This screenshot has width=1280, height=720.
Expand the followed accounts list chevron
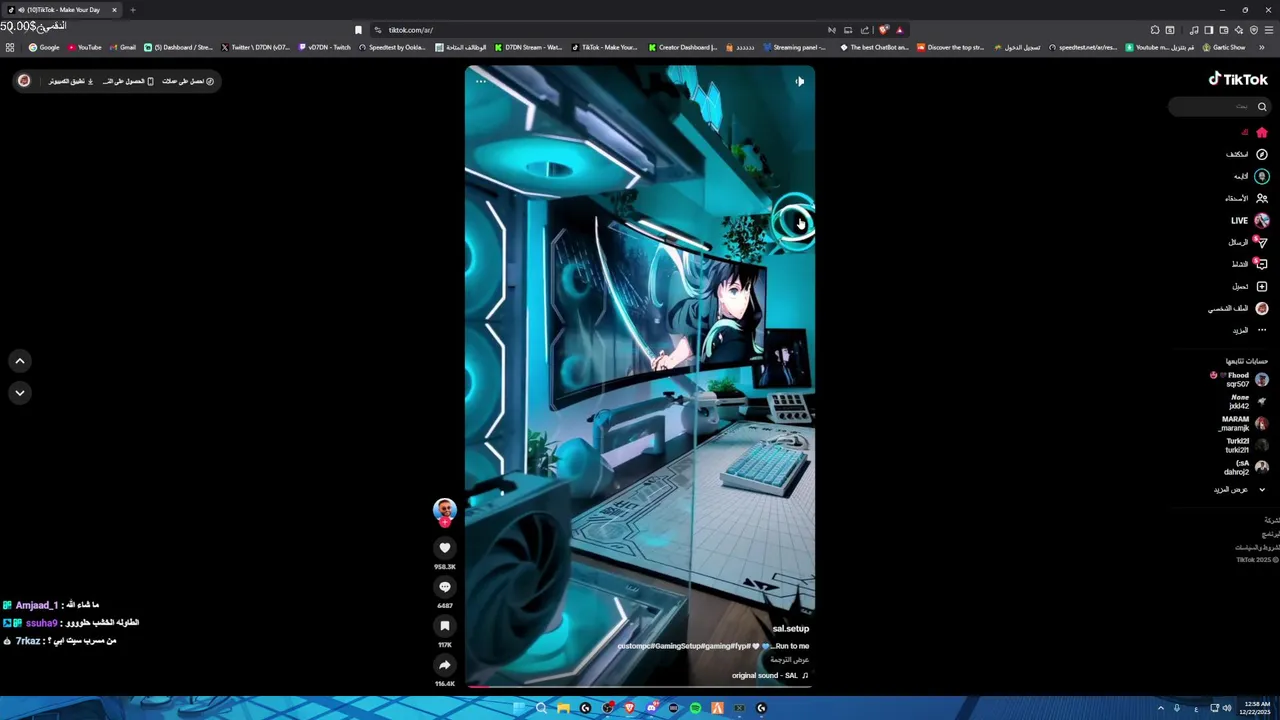[1262, 489]
